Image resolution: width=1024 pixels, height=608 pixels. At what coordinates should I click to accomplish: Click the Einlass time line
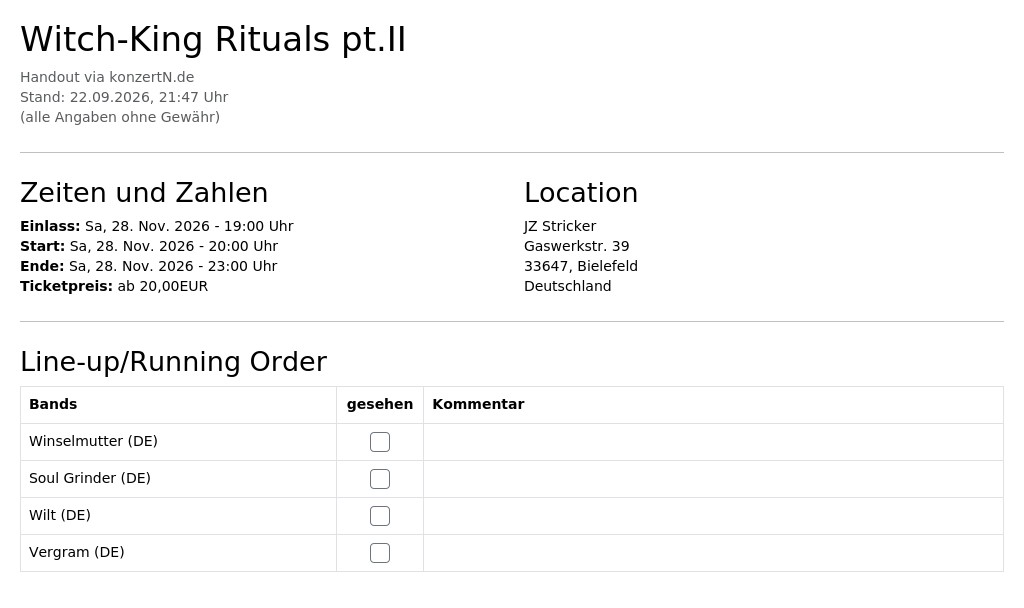click(x=157, y=226)
